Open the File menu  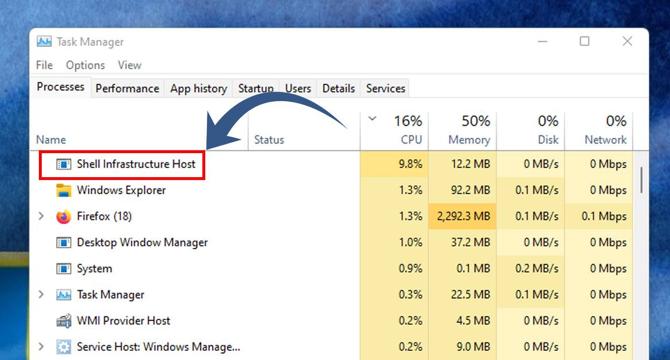44,65
